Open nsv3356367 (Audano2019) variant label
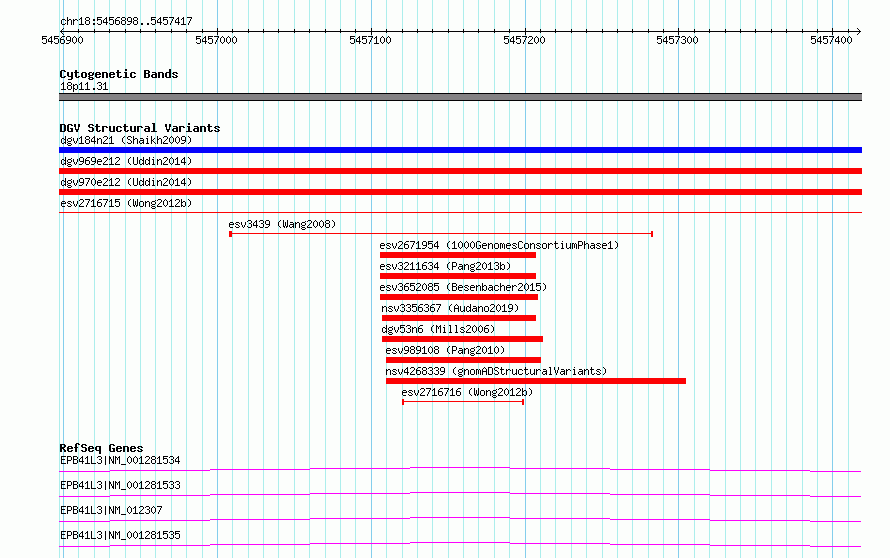 (x=450, y=308)
